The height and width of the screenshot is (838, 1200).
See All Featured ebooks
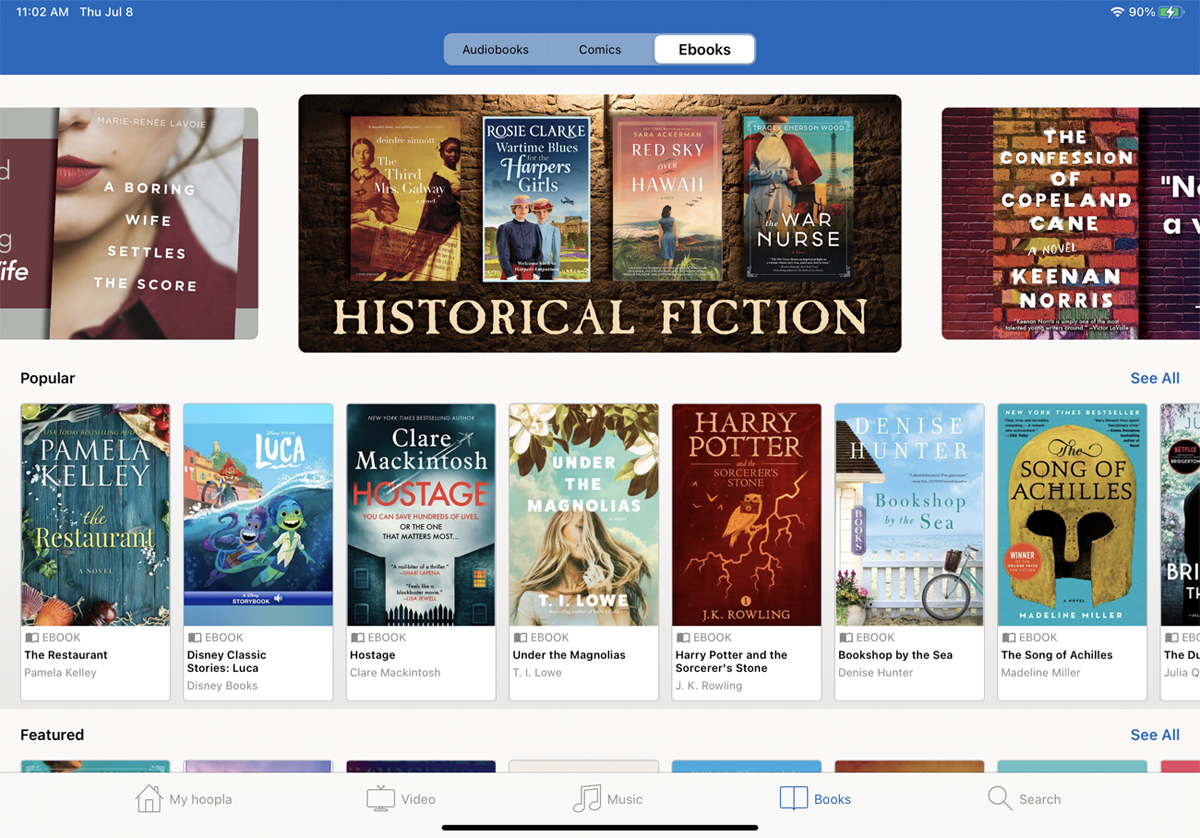1155,735
